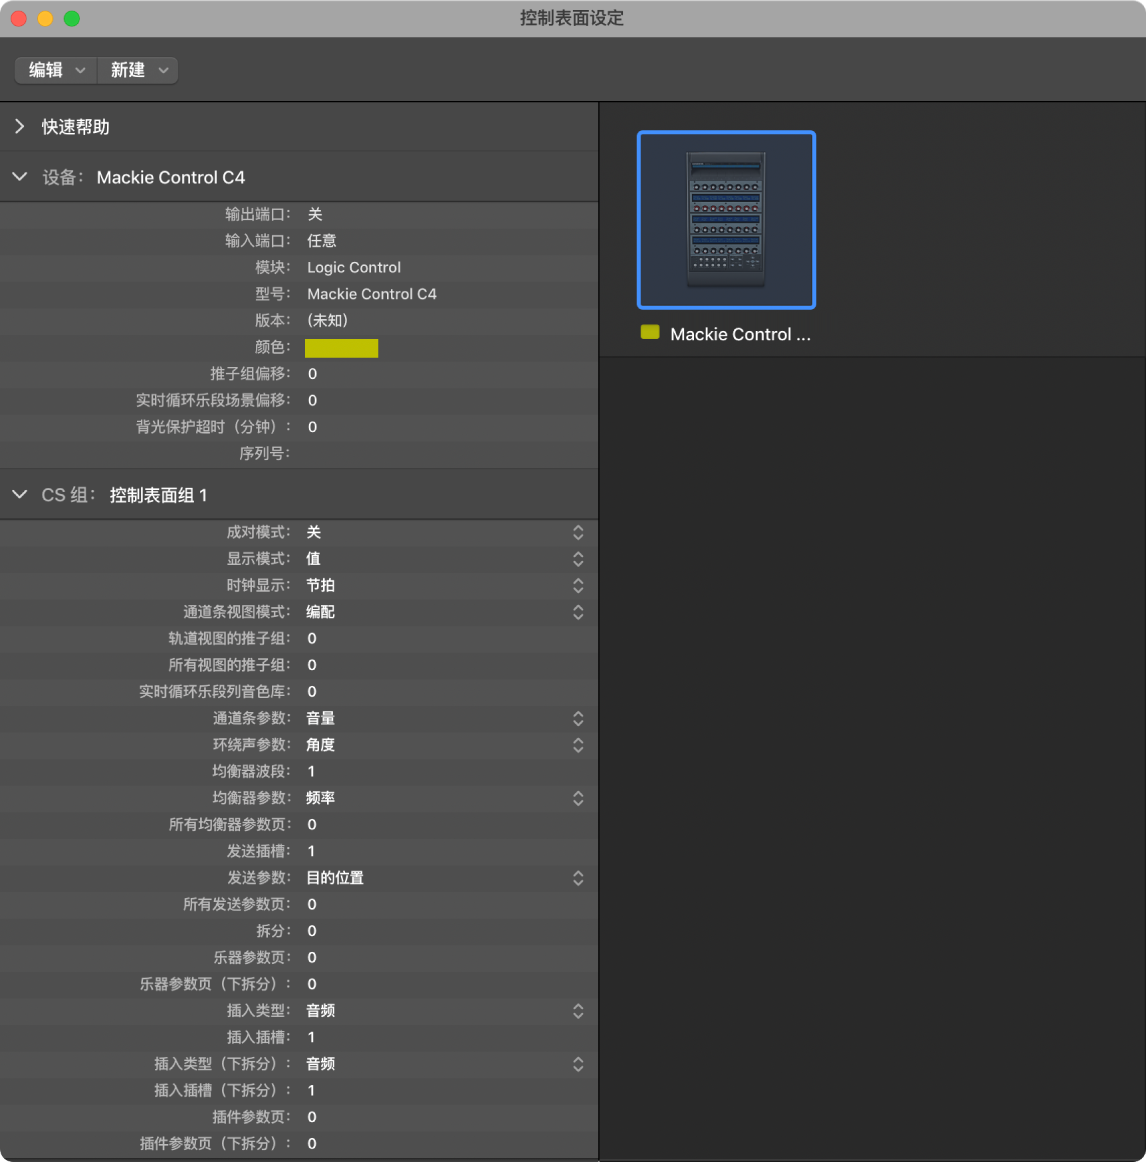Select 目的位置 in the 发送参数 row
The height and width of the screenshot is (1162, 1146).
click(335, 878)
